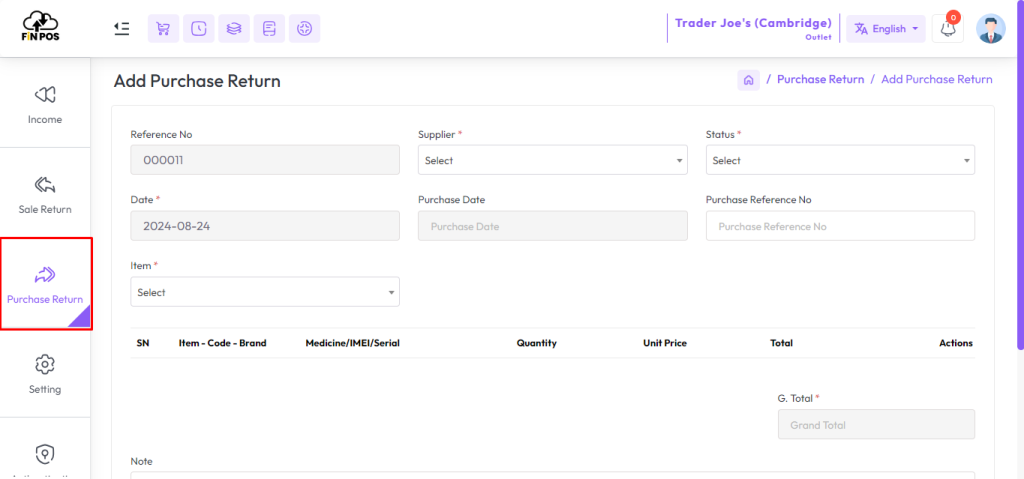Viewport: 1024px width, 479px height.
Task: Click the Item - Code - Brand column header
Action: click(x=223, y=343)
